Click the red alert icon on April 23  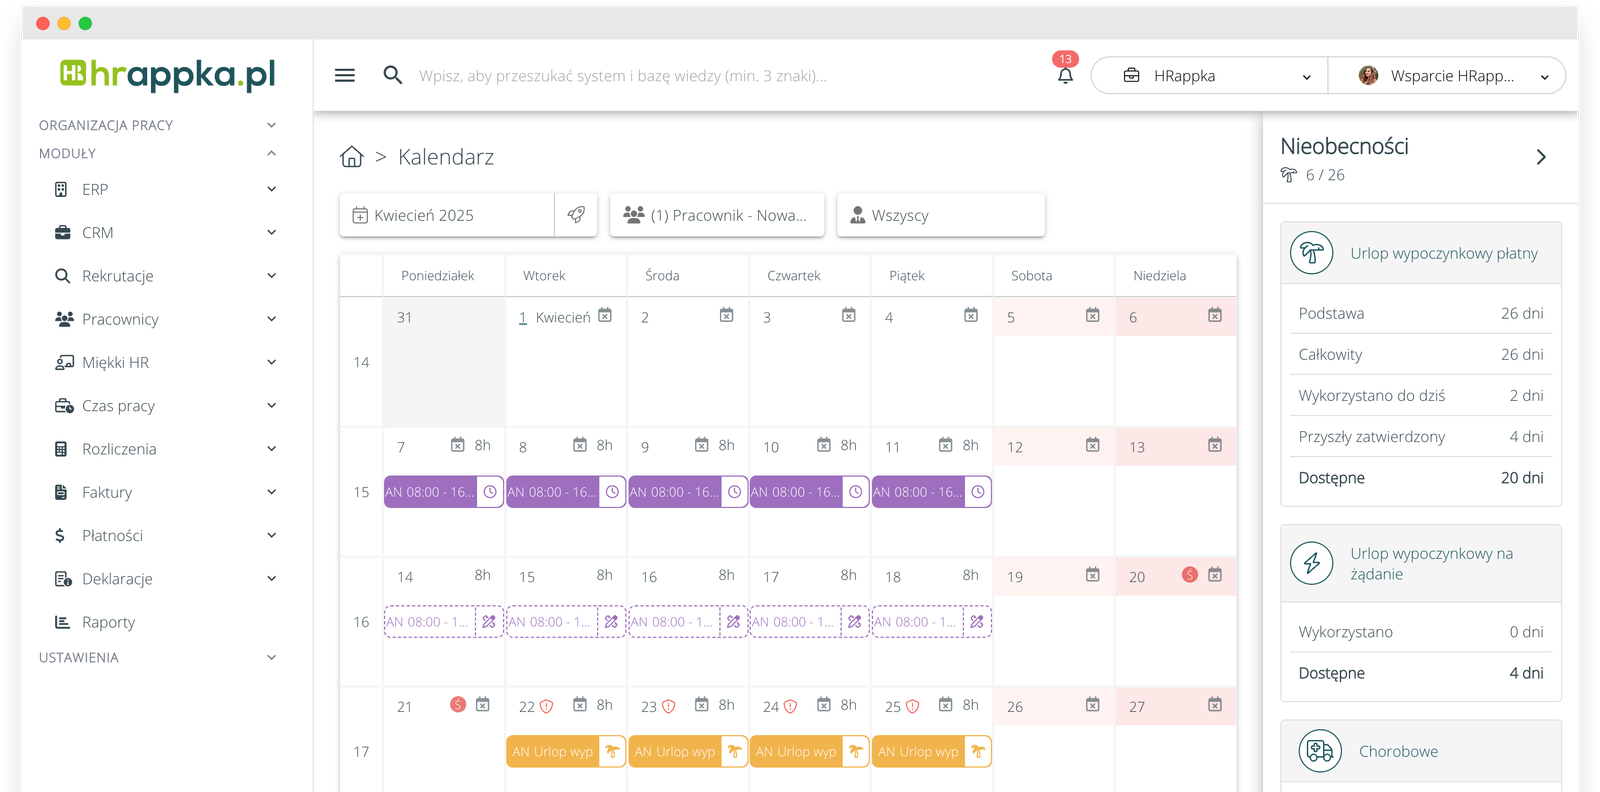(x=669, y=707)
